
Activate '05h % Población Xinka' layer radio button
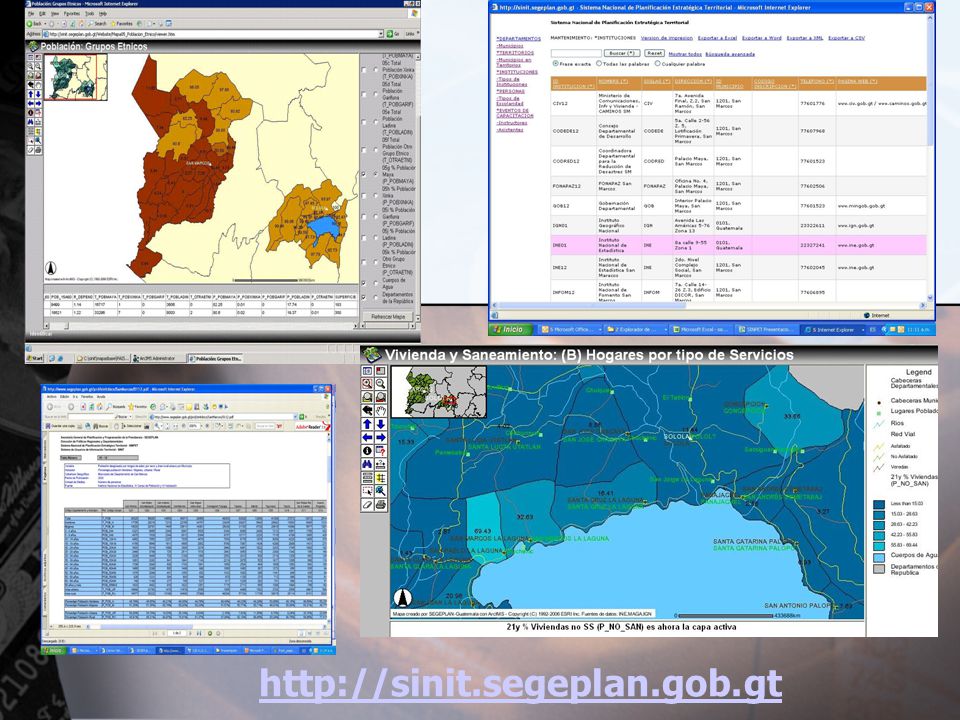pyautogui.click(x=376, y=196)
